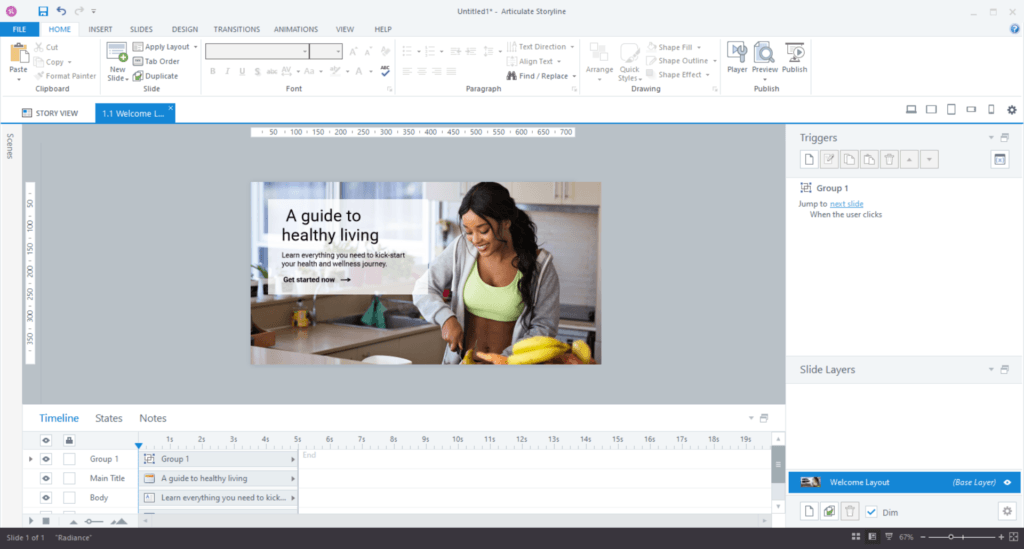Image resolution: width=1024 pixels, height=549 pixels.
Task: Open the Preview dropdown arrow
Action: 765,79
